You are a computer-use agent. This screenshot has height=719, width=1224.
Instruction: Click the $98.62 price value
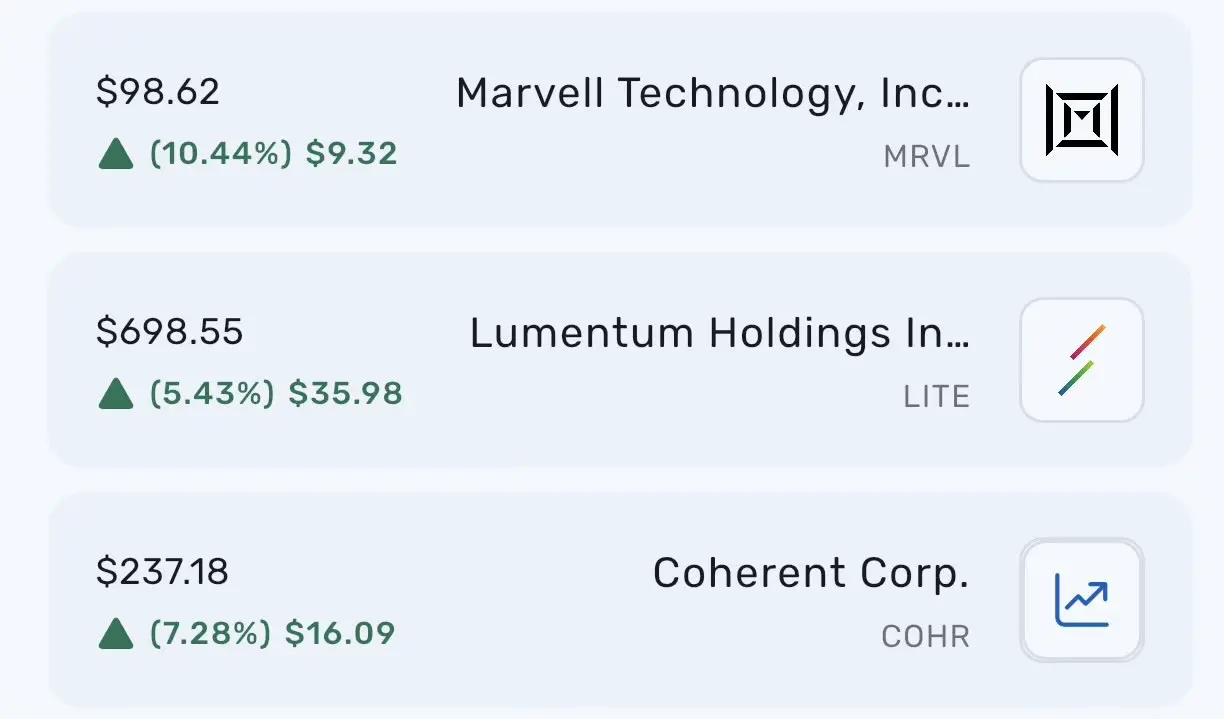(x=157, y=92)
